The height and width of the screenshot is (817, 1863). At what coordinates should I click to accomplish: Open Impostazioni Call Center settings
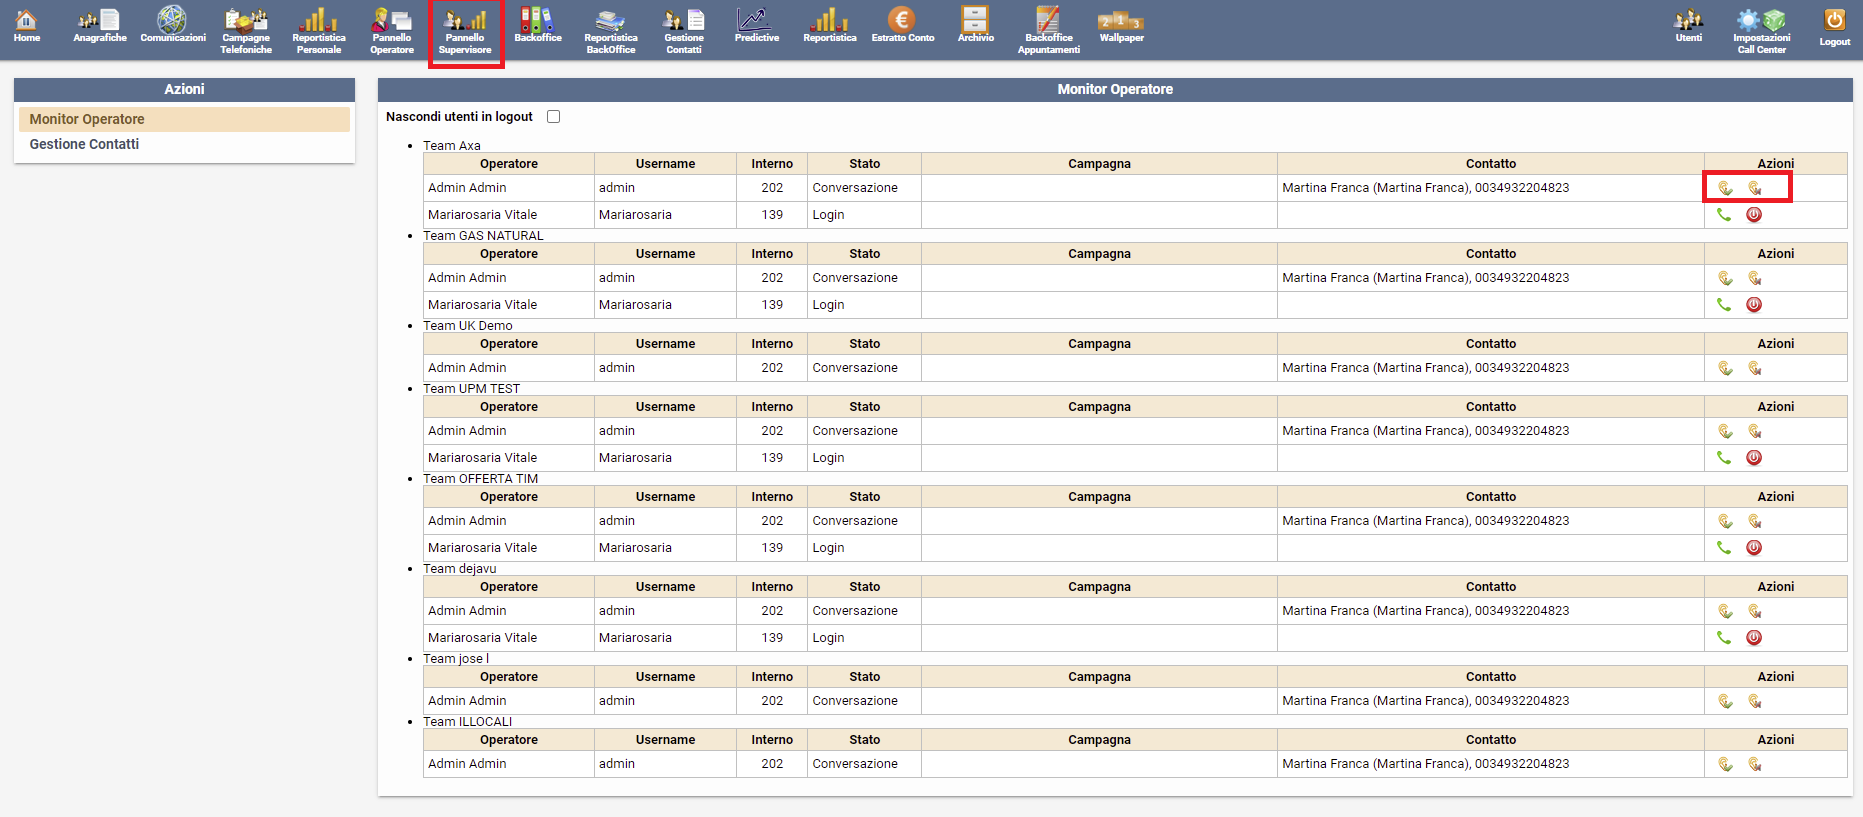[1761, 30]
